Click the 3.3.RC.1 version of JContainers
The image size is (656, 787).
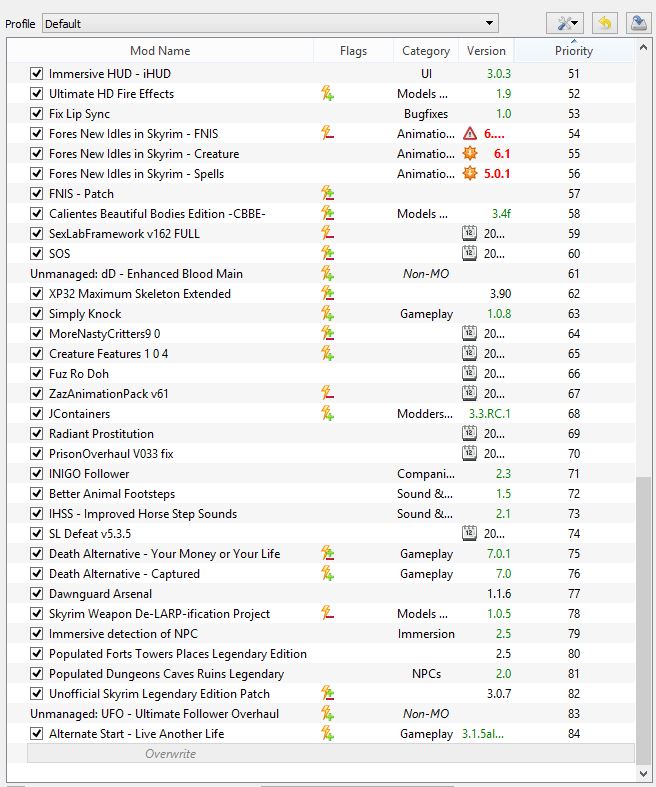[489, 414]
